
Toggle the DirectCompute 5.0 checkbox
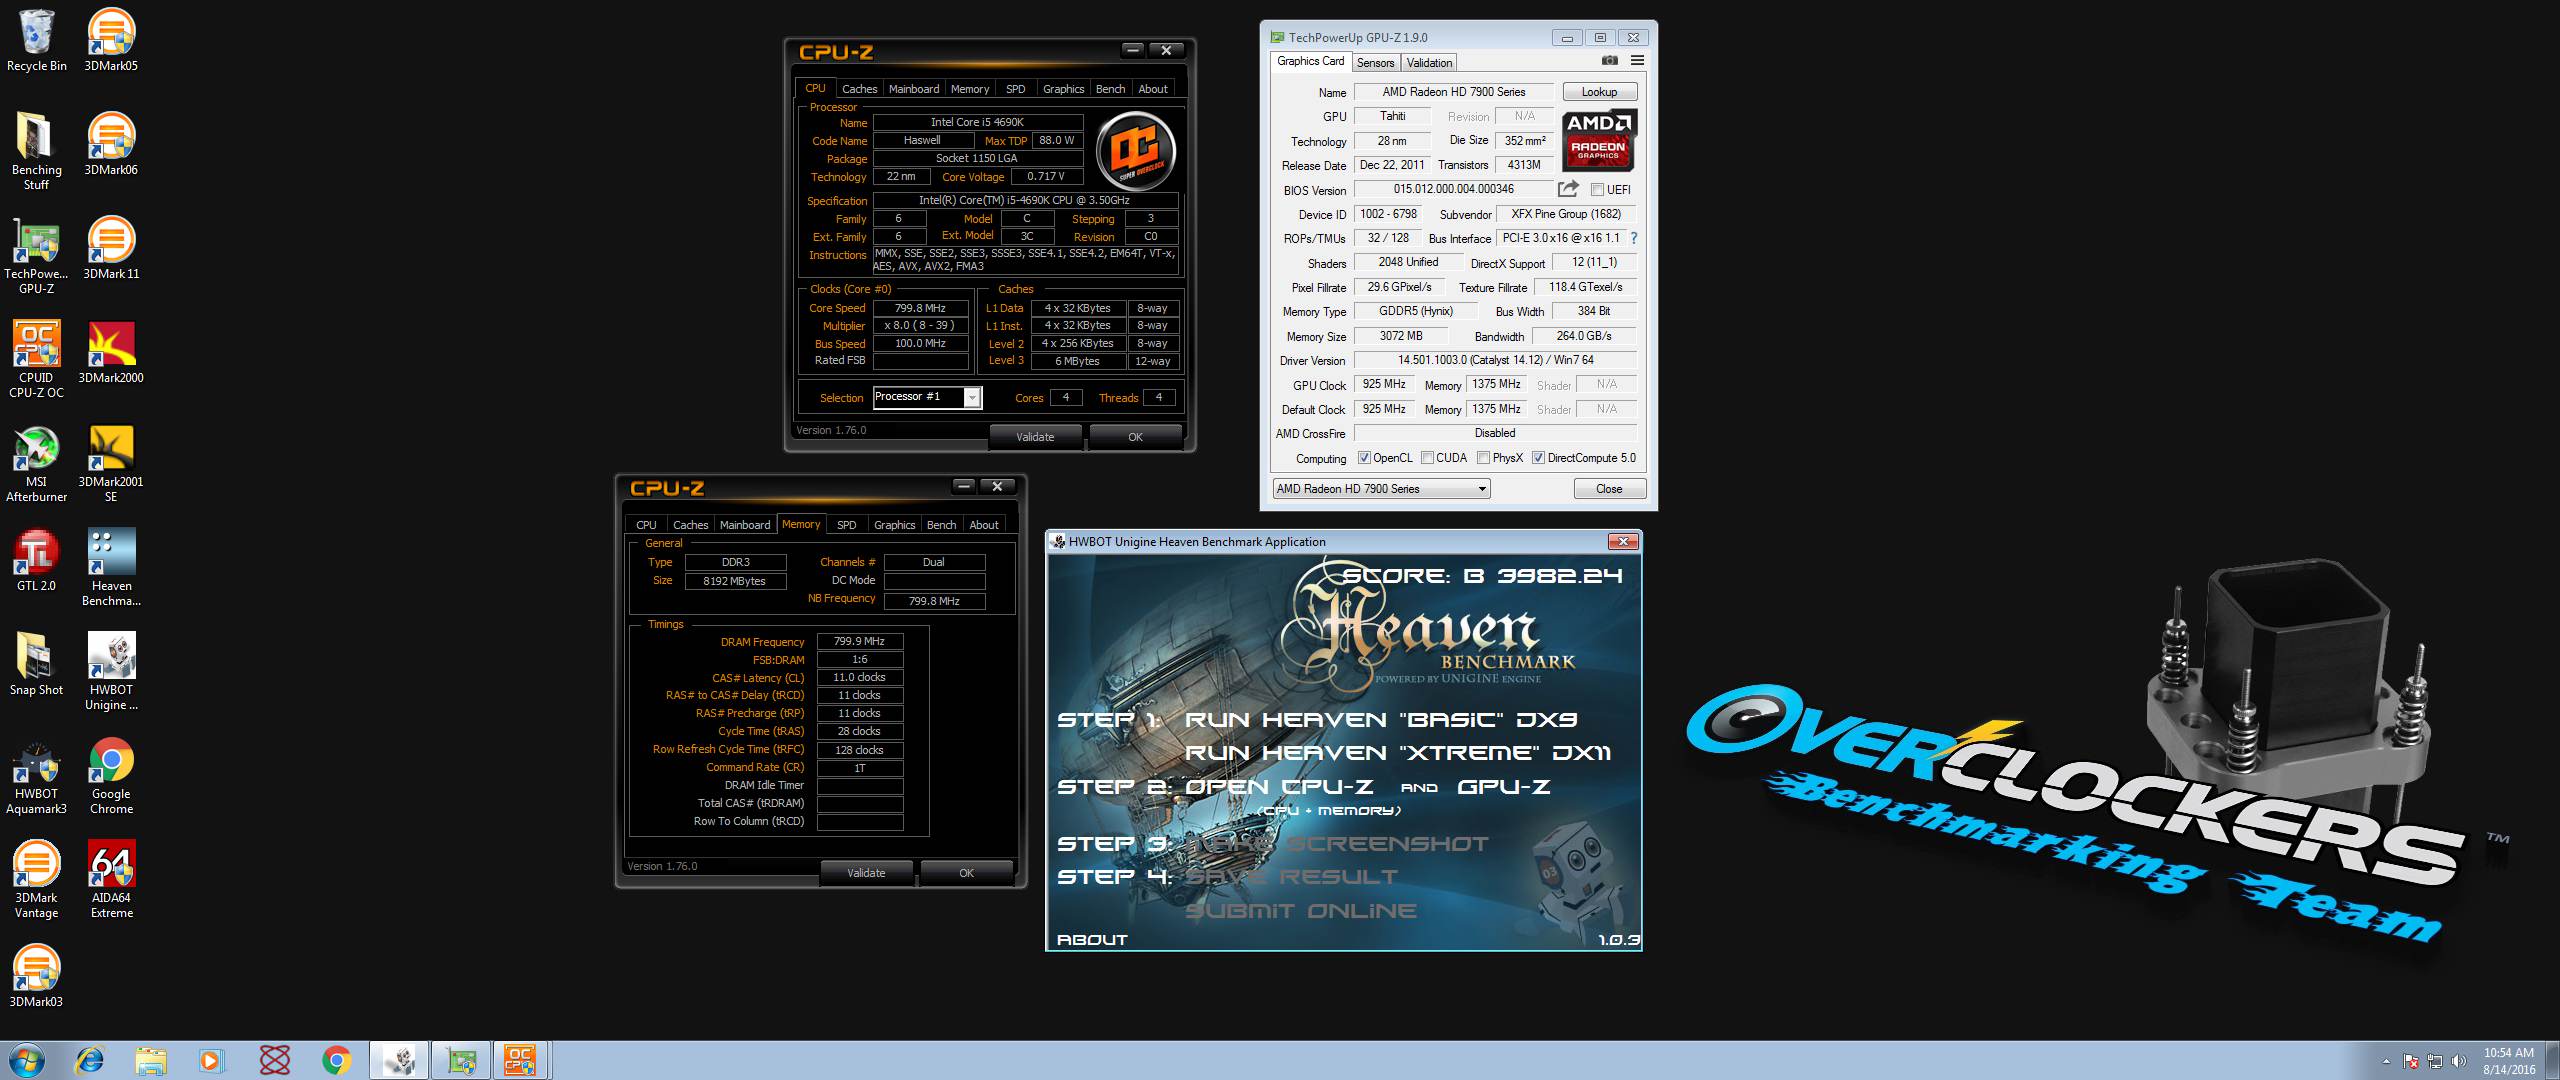(x=1538, y=458)
